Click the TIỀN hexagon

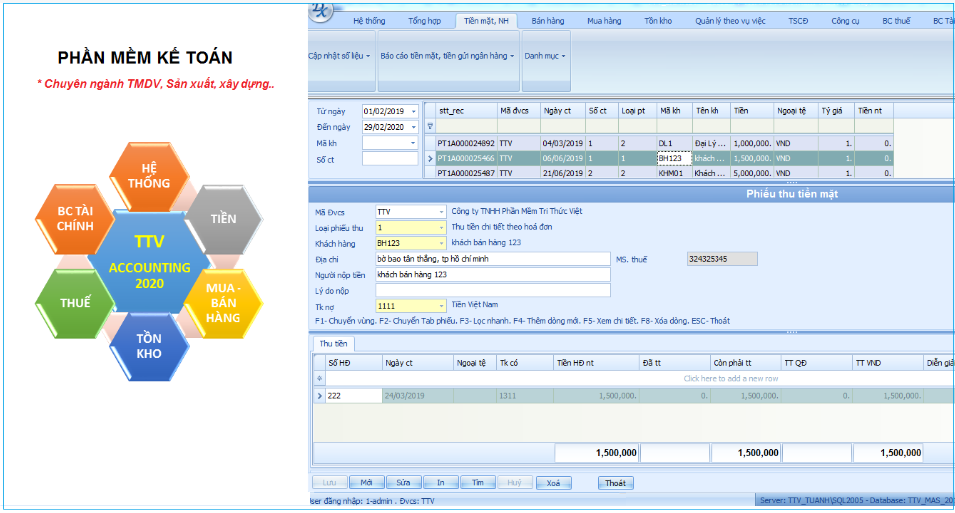coord(224,219)
